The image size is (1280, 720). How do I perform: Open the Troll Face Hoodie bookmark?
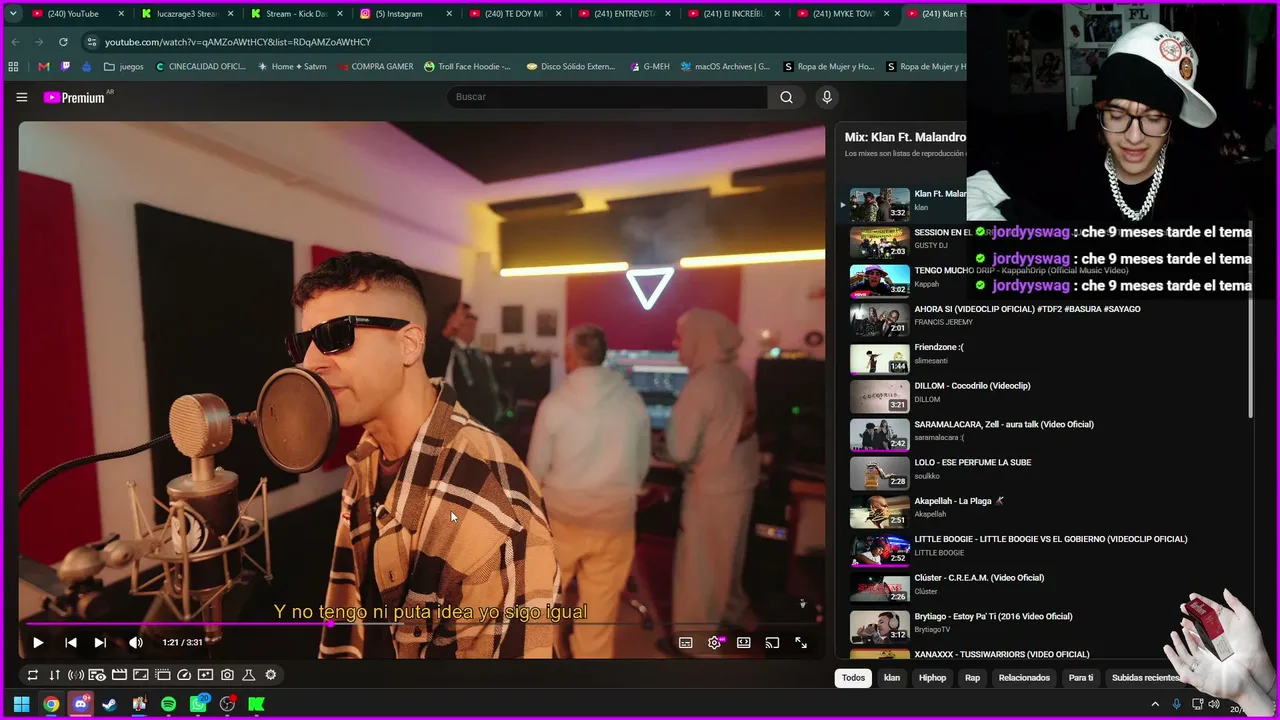(467, 67)
